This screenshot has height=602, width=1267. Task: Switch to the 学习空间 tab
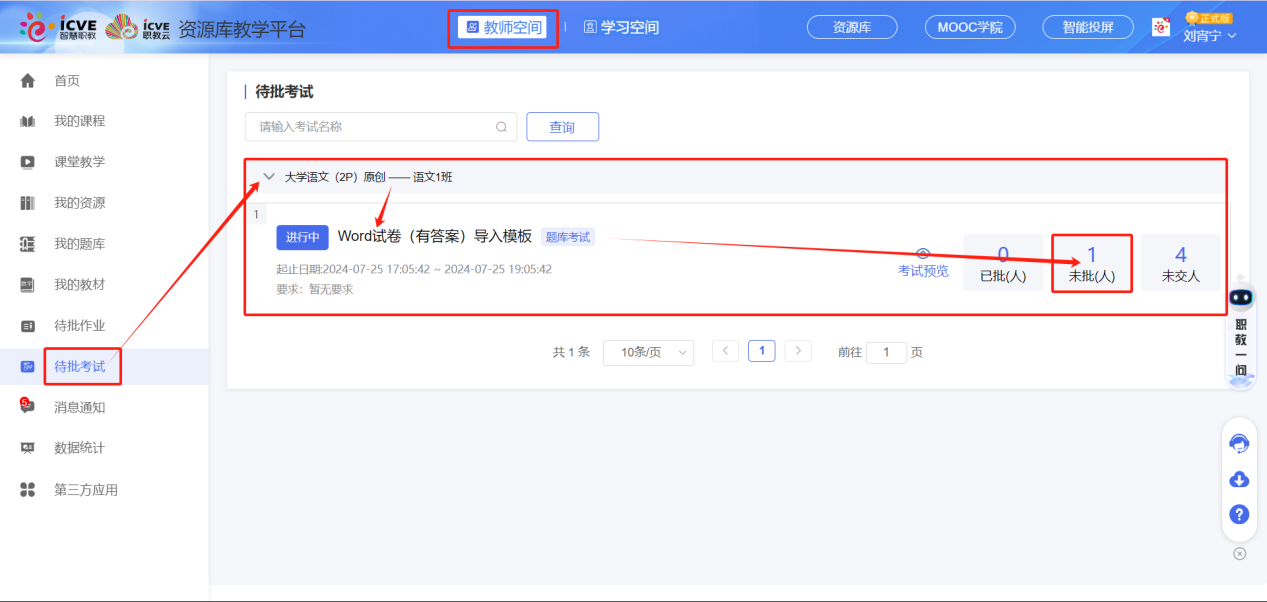[621, 28]
